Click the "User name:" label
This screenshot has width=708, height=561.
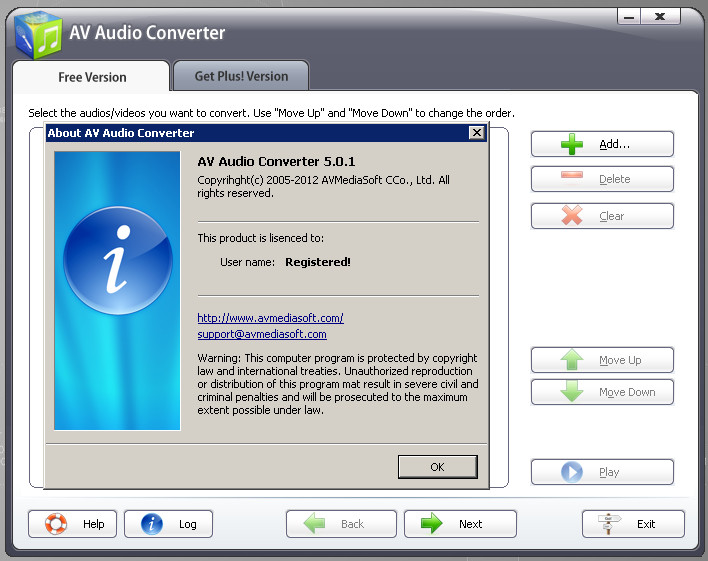[x=247, y=262]
